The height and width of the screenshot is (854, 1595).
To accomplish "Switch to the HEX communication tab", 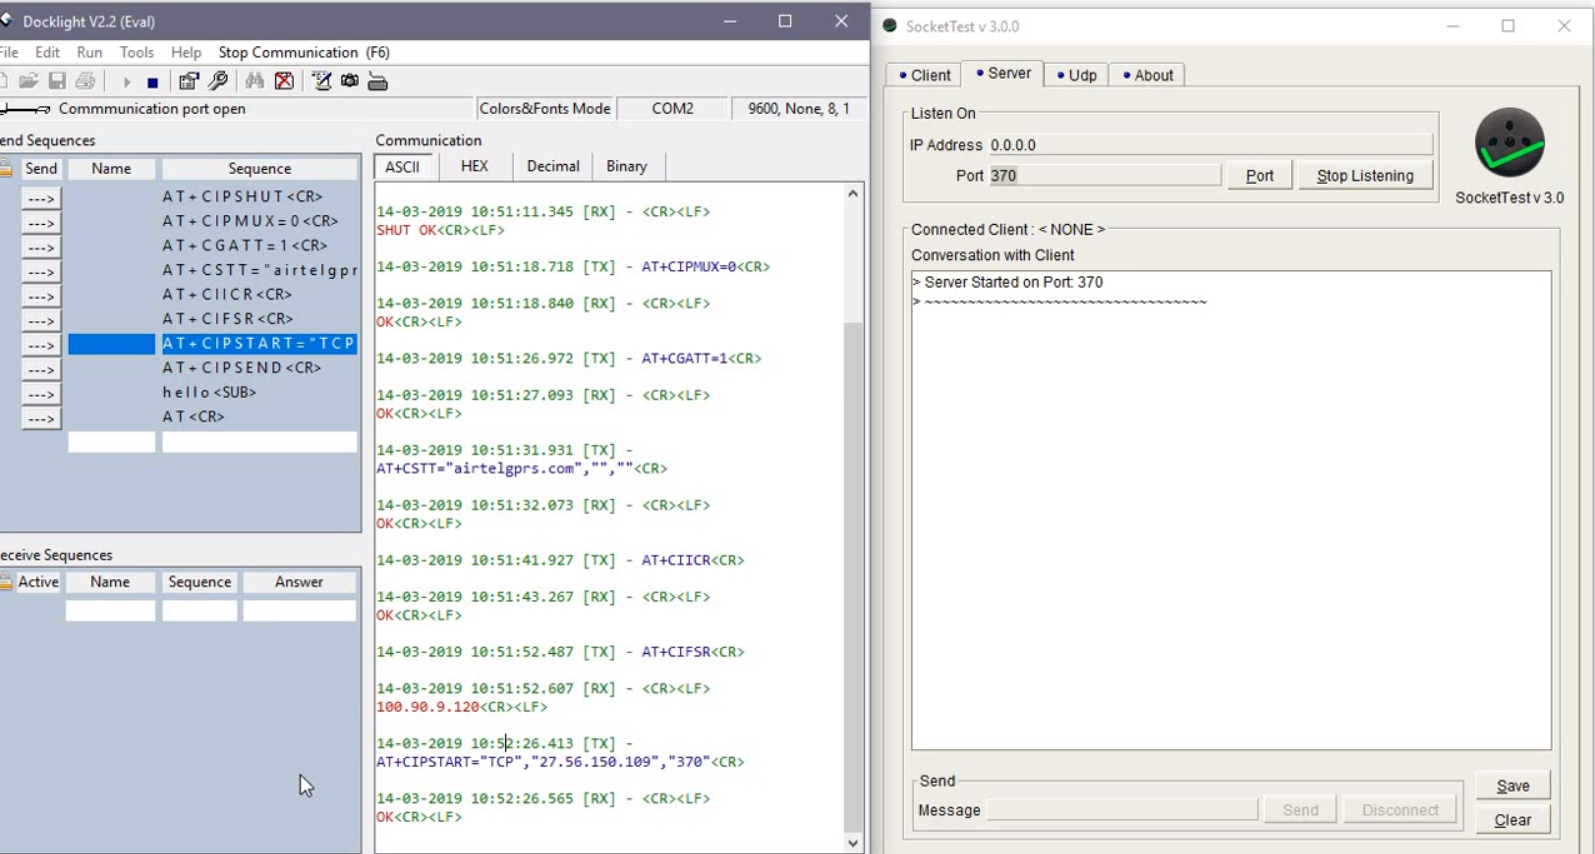I will pyautogui.click(x=474, y=166).
